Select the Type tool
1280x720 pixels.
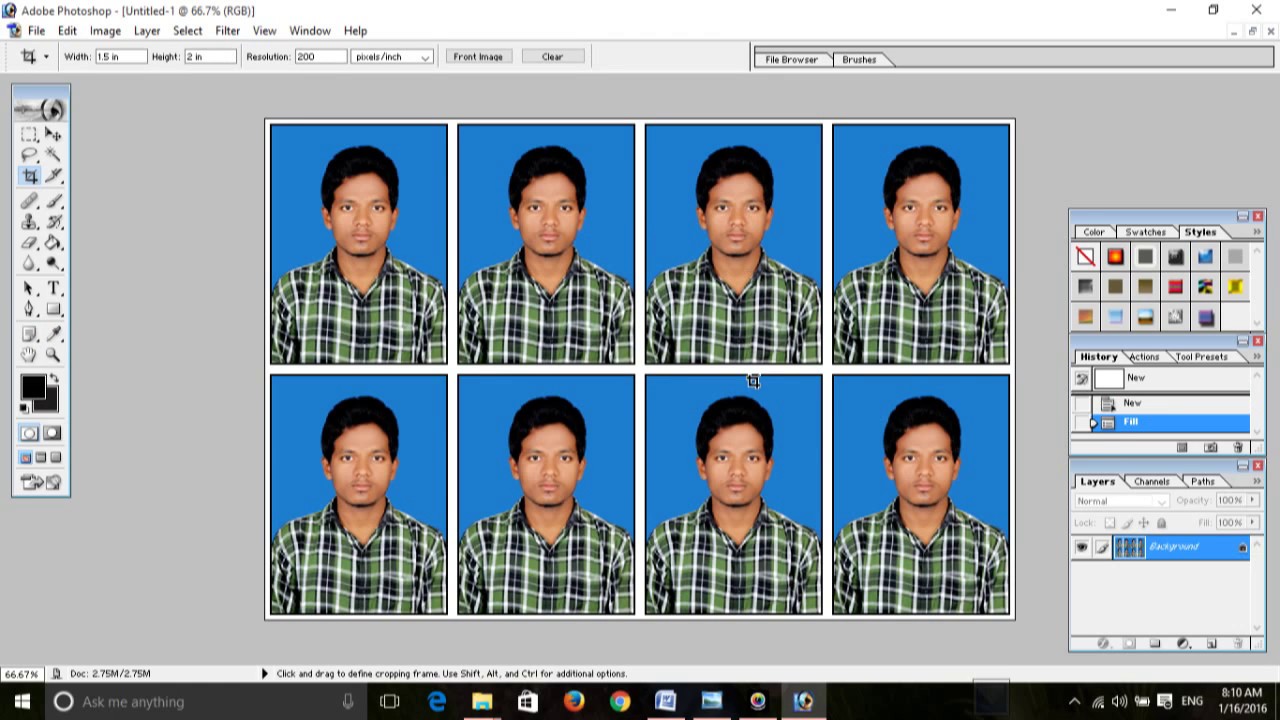(x=53, y=289)
